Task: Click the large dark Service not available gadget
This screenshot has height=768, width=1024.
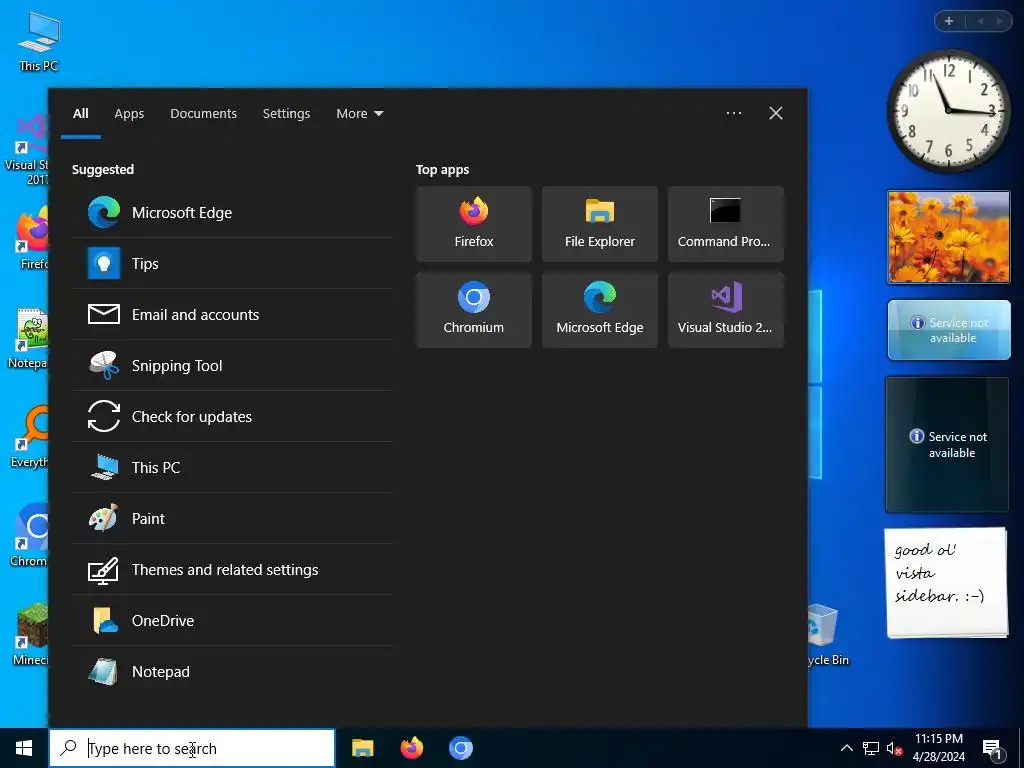Action: [947, 445]
